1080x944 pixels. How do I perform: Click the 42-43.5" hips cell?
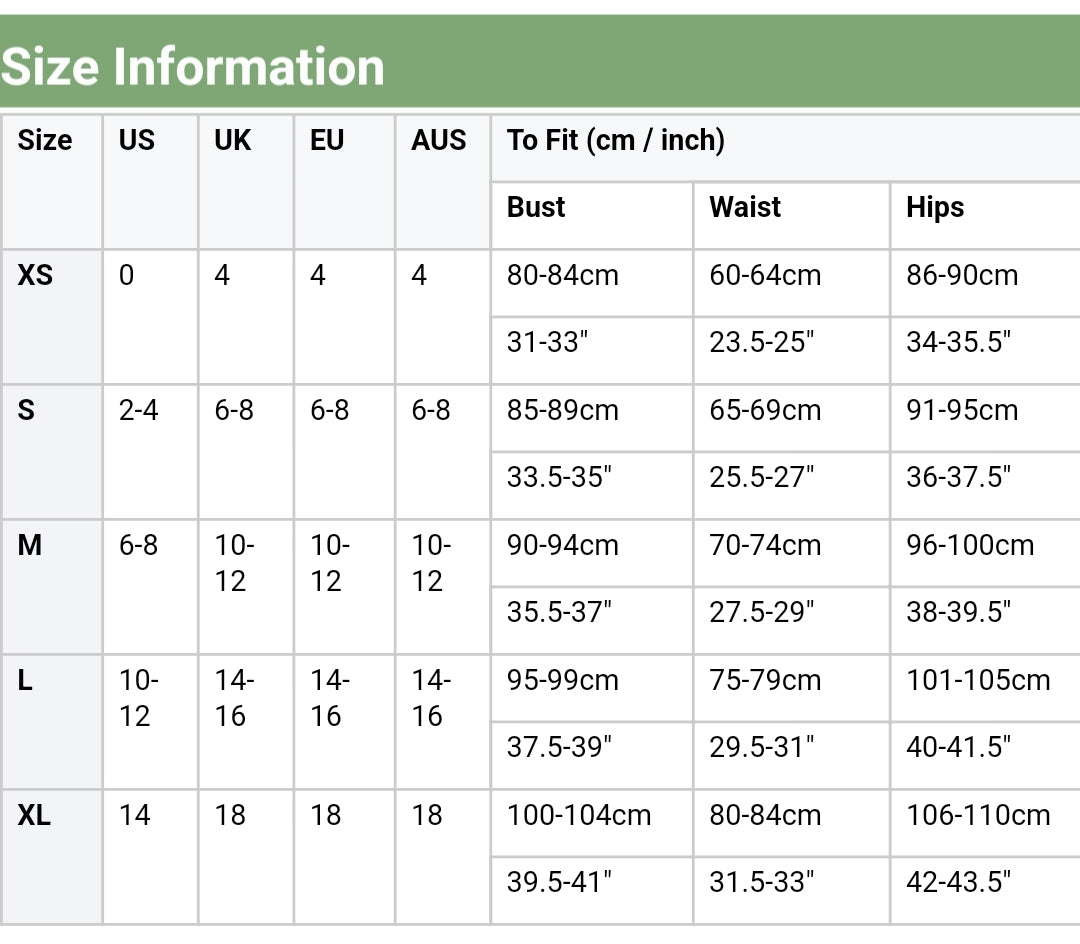(x=959, y=882)
